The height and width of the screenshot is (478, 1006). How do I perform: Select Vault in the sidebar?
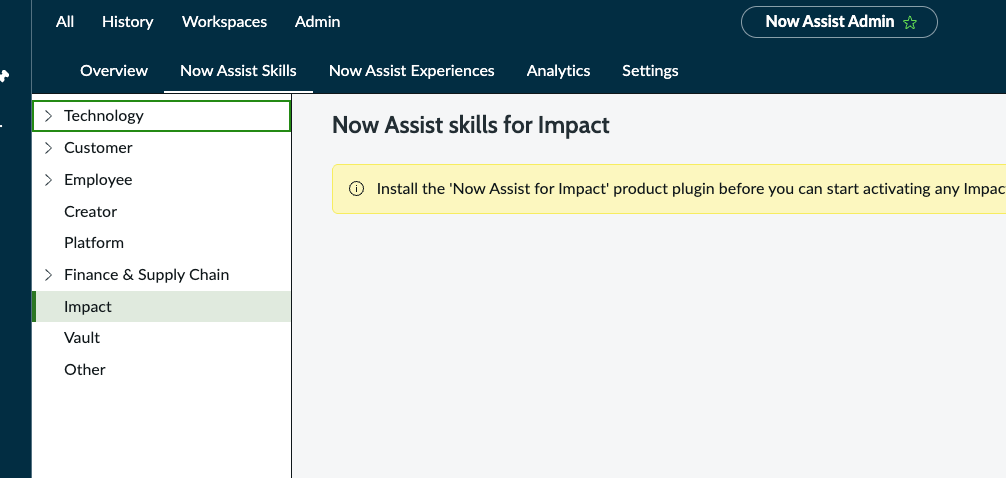click(x=162, y=337)
